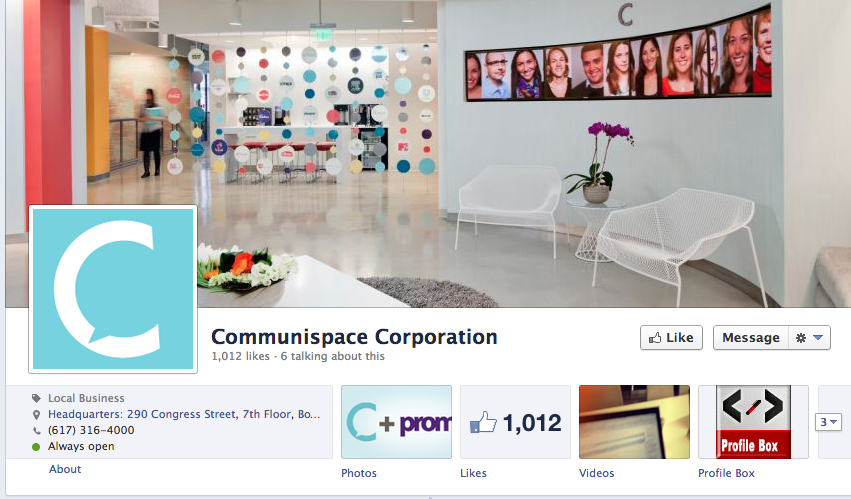This screenshot has height=499, width=851.
Task: Click the Profile Box label link
Action: [726, 473]
